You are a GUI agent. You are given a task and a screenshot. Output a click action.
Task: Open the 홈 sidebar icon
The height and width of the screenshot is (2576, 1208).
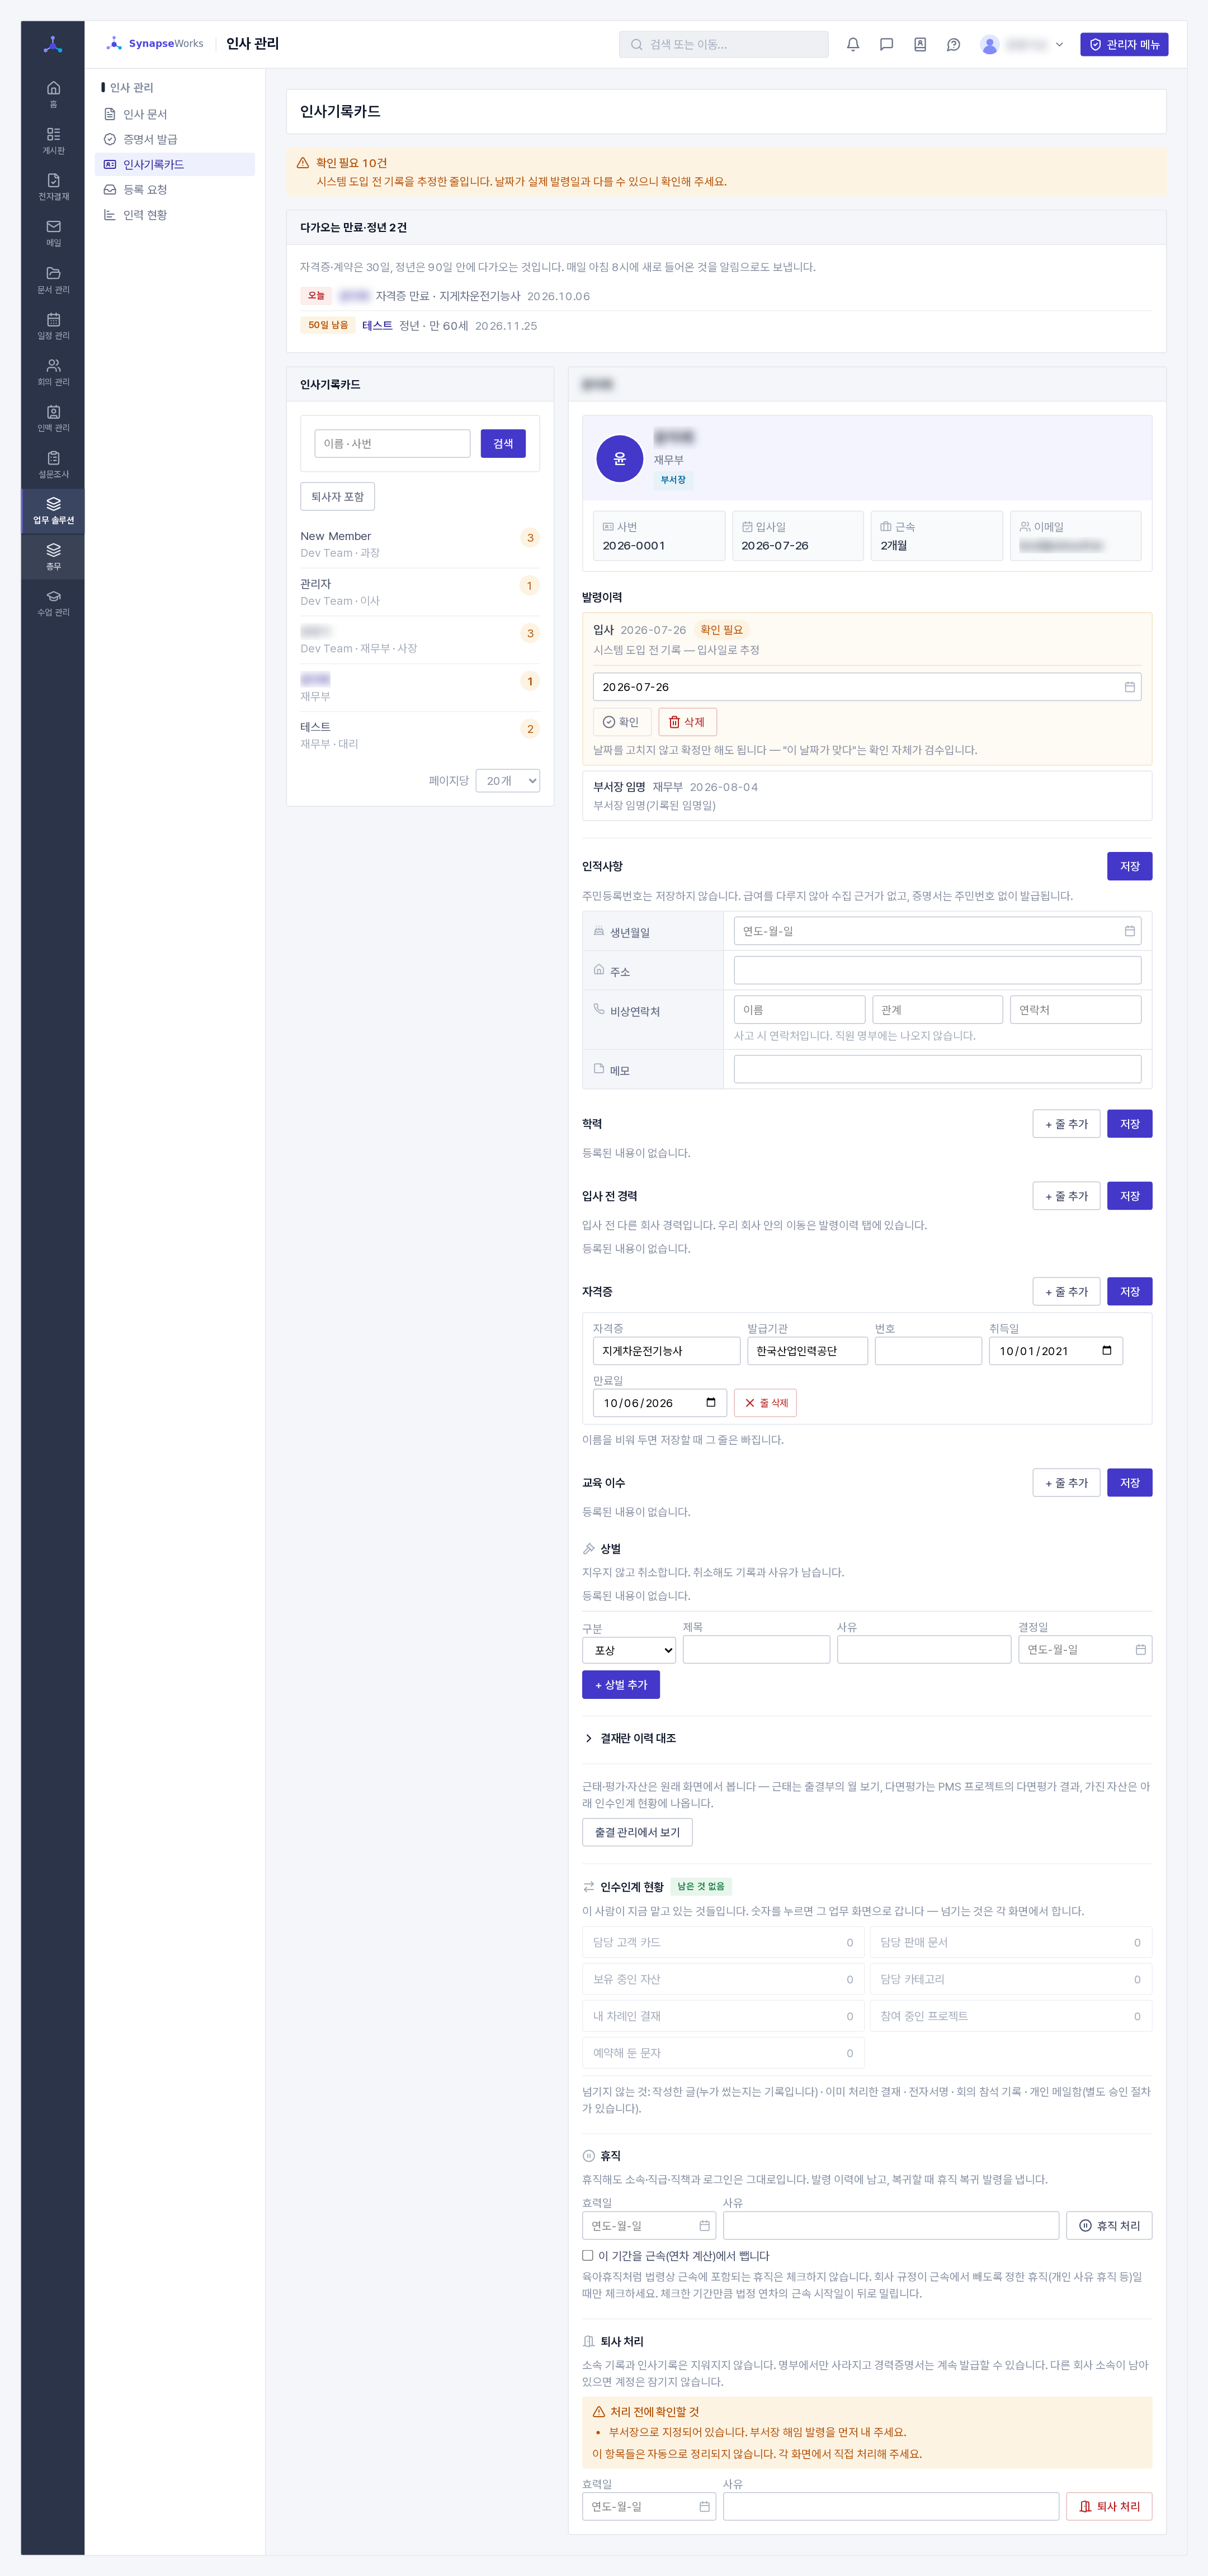point(53,94)
